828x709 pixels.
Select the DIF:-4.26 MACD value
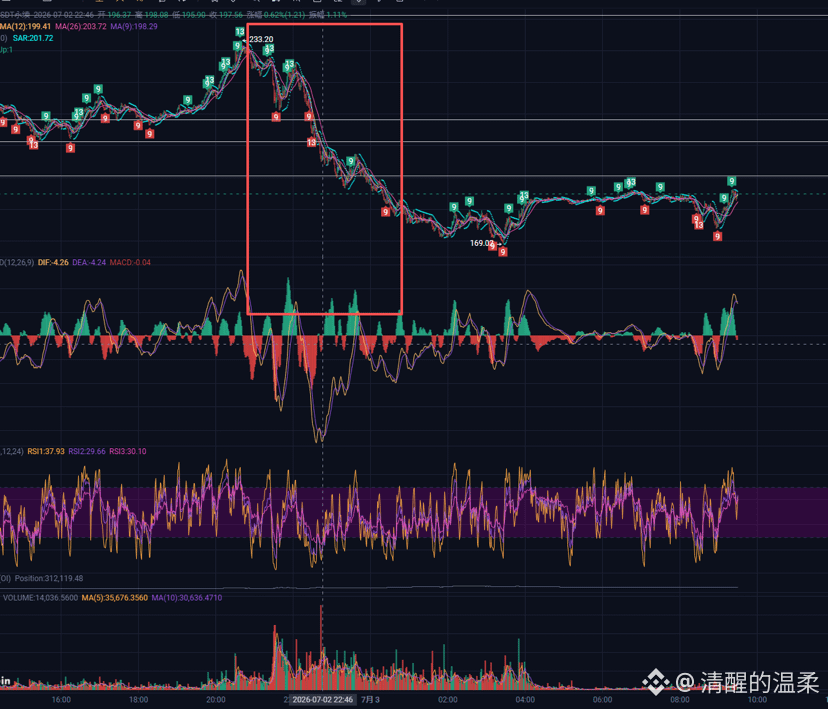point(53,262)
